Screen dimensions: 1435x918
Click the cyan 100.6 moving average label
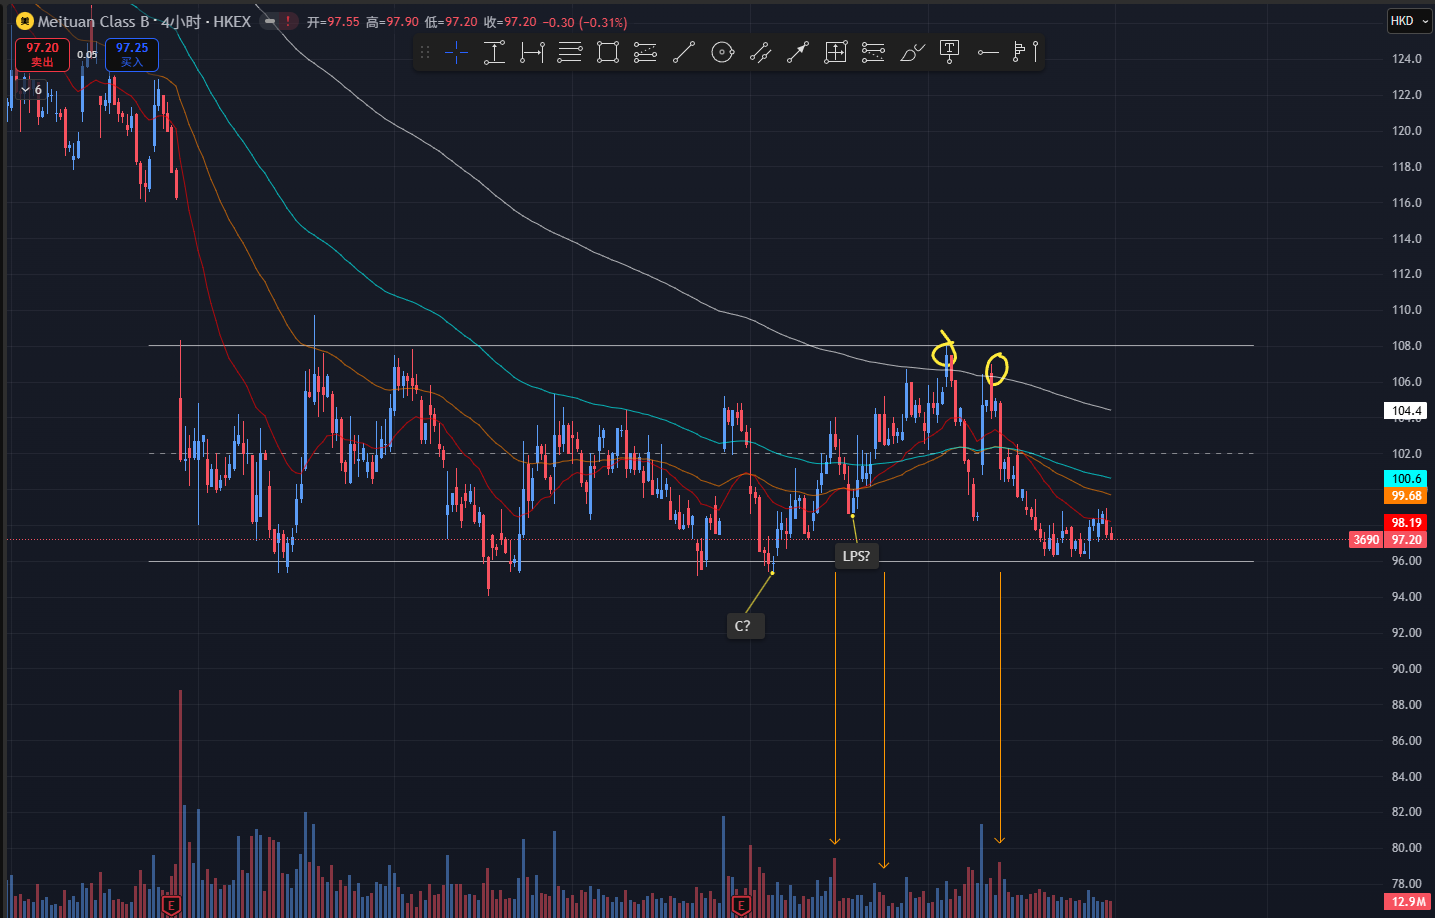click(x=1407, y=479)
